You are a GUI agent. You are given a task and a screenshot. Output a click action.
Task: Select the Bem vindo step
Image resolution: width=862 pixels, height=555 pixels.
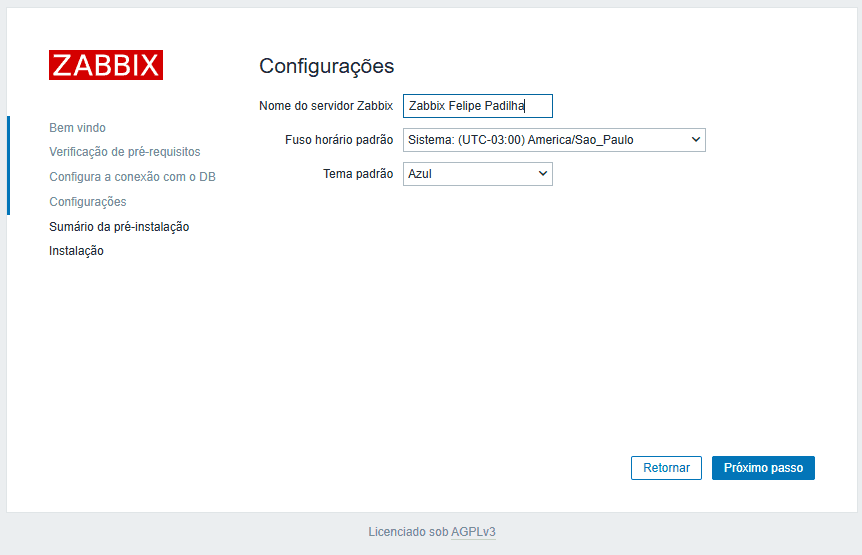(x=78, y=127)
